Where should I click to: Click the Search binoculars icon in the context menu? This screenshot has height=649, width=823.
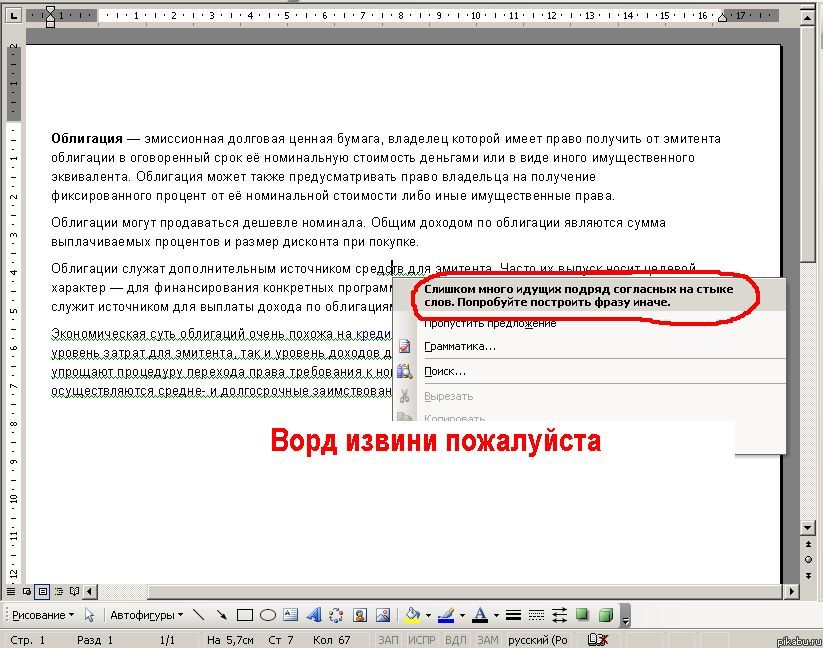point(404,371)
